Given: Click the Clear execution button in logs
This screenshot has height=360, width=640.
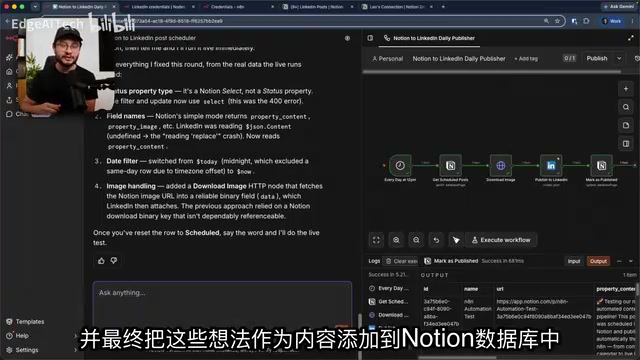Looking at the screenshot, I should [x=402, y=261].
